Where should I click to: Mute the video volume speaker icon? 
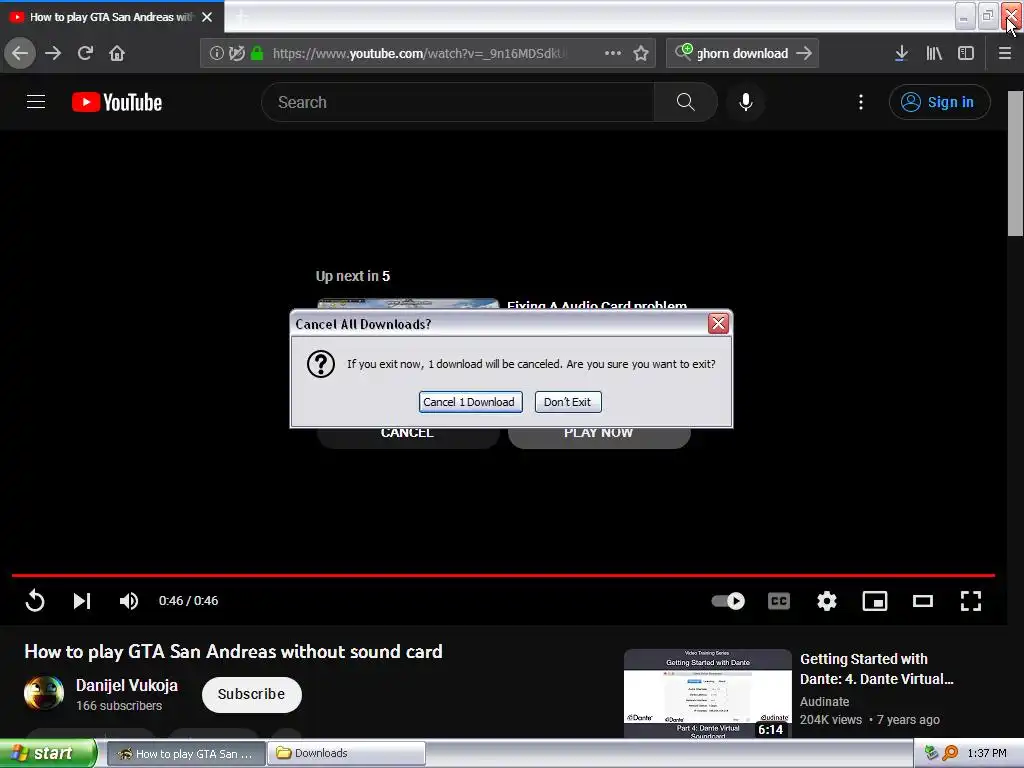(129, 600)
